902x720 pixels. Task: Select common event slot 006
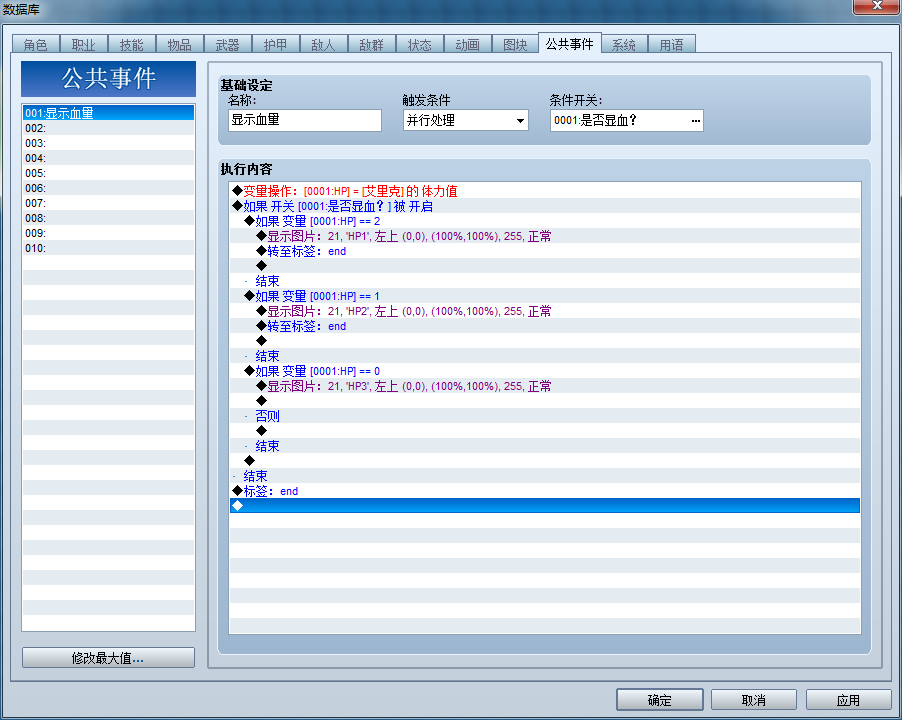[x=108, y=187]
